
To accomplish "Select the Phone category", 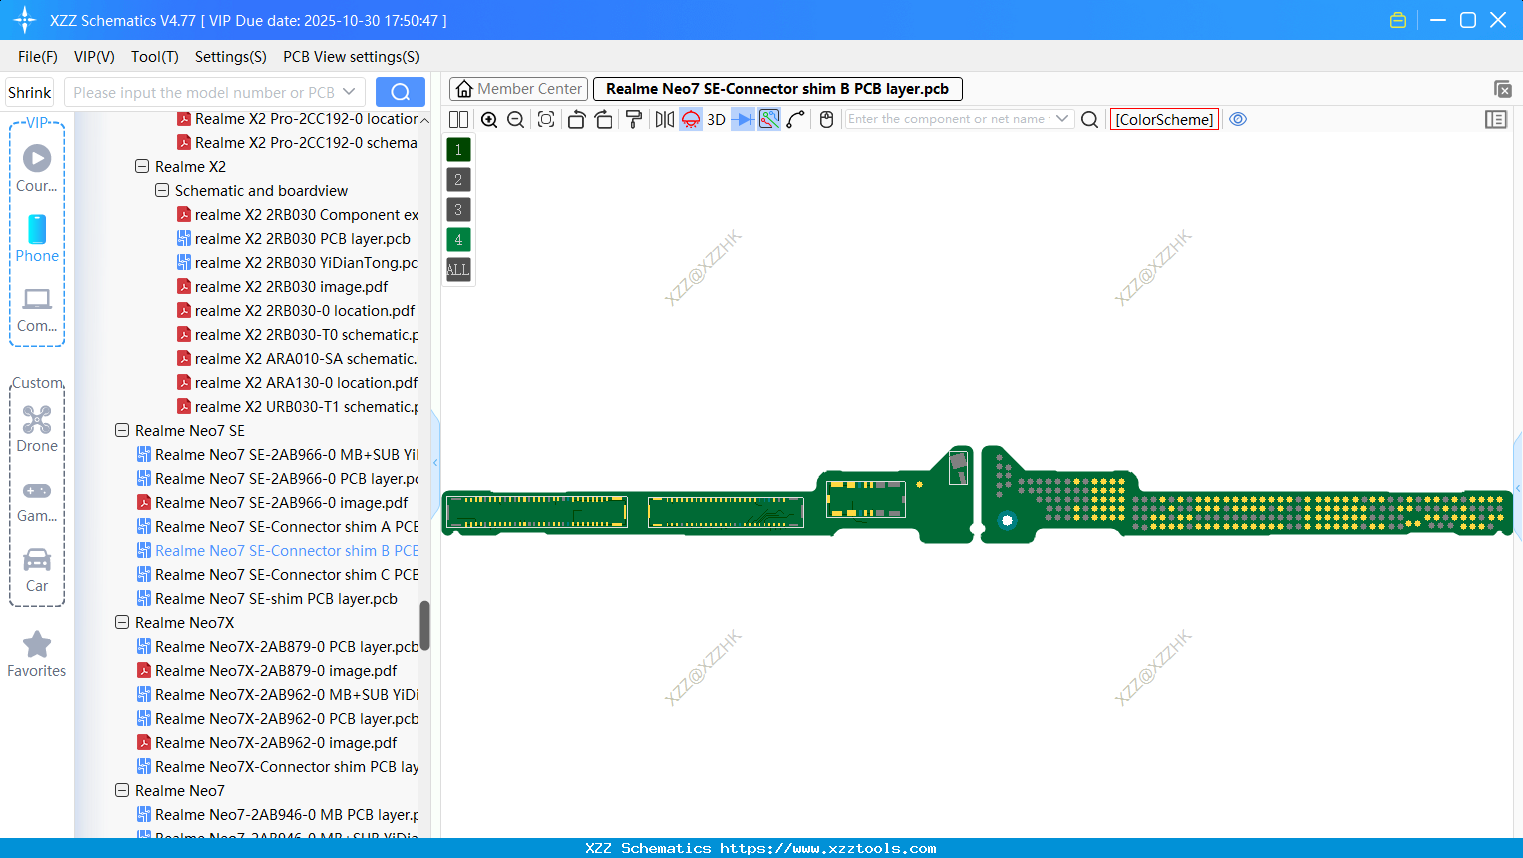I will point(37,238).
